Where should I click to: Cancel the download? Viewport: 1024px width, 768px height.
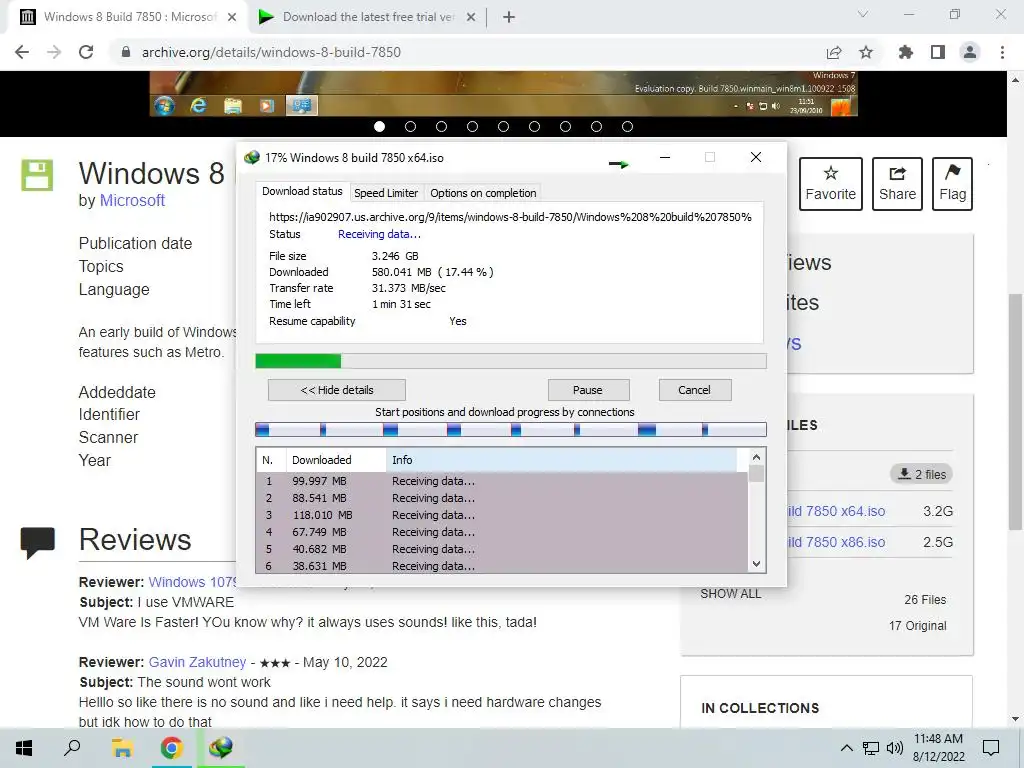[694, 390]
